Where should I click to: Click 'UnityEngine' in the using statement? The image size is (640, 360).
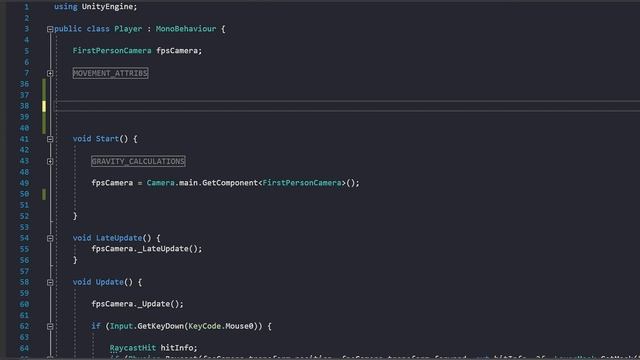pos(107,7)
